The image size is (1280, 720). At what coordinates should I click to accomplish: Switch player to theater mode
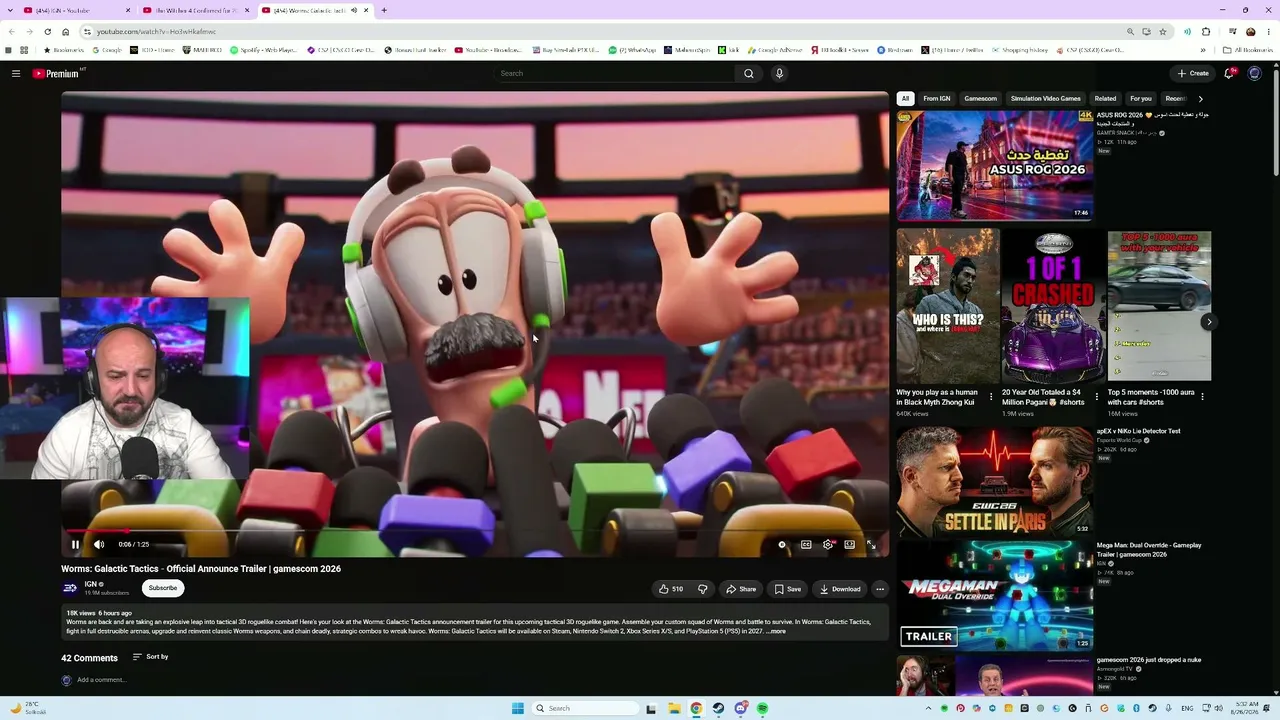[850, 544]
